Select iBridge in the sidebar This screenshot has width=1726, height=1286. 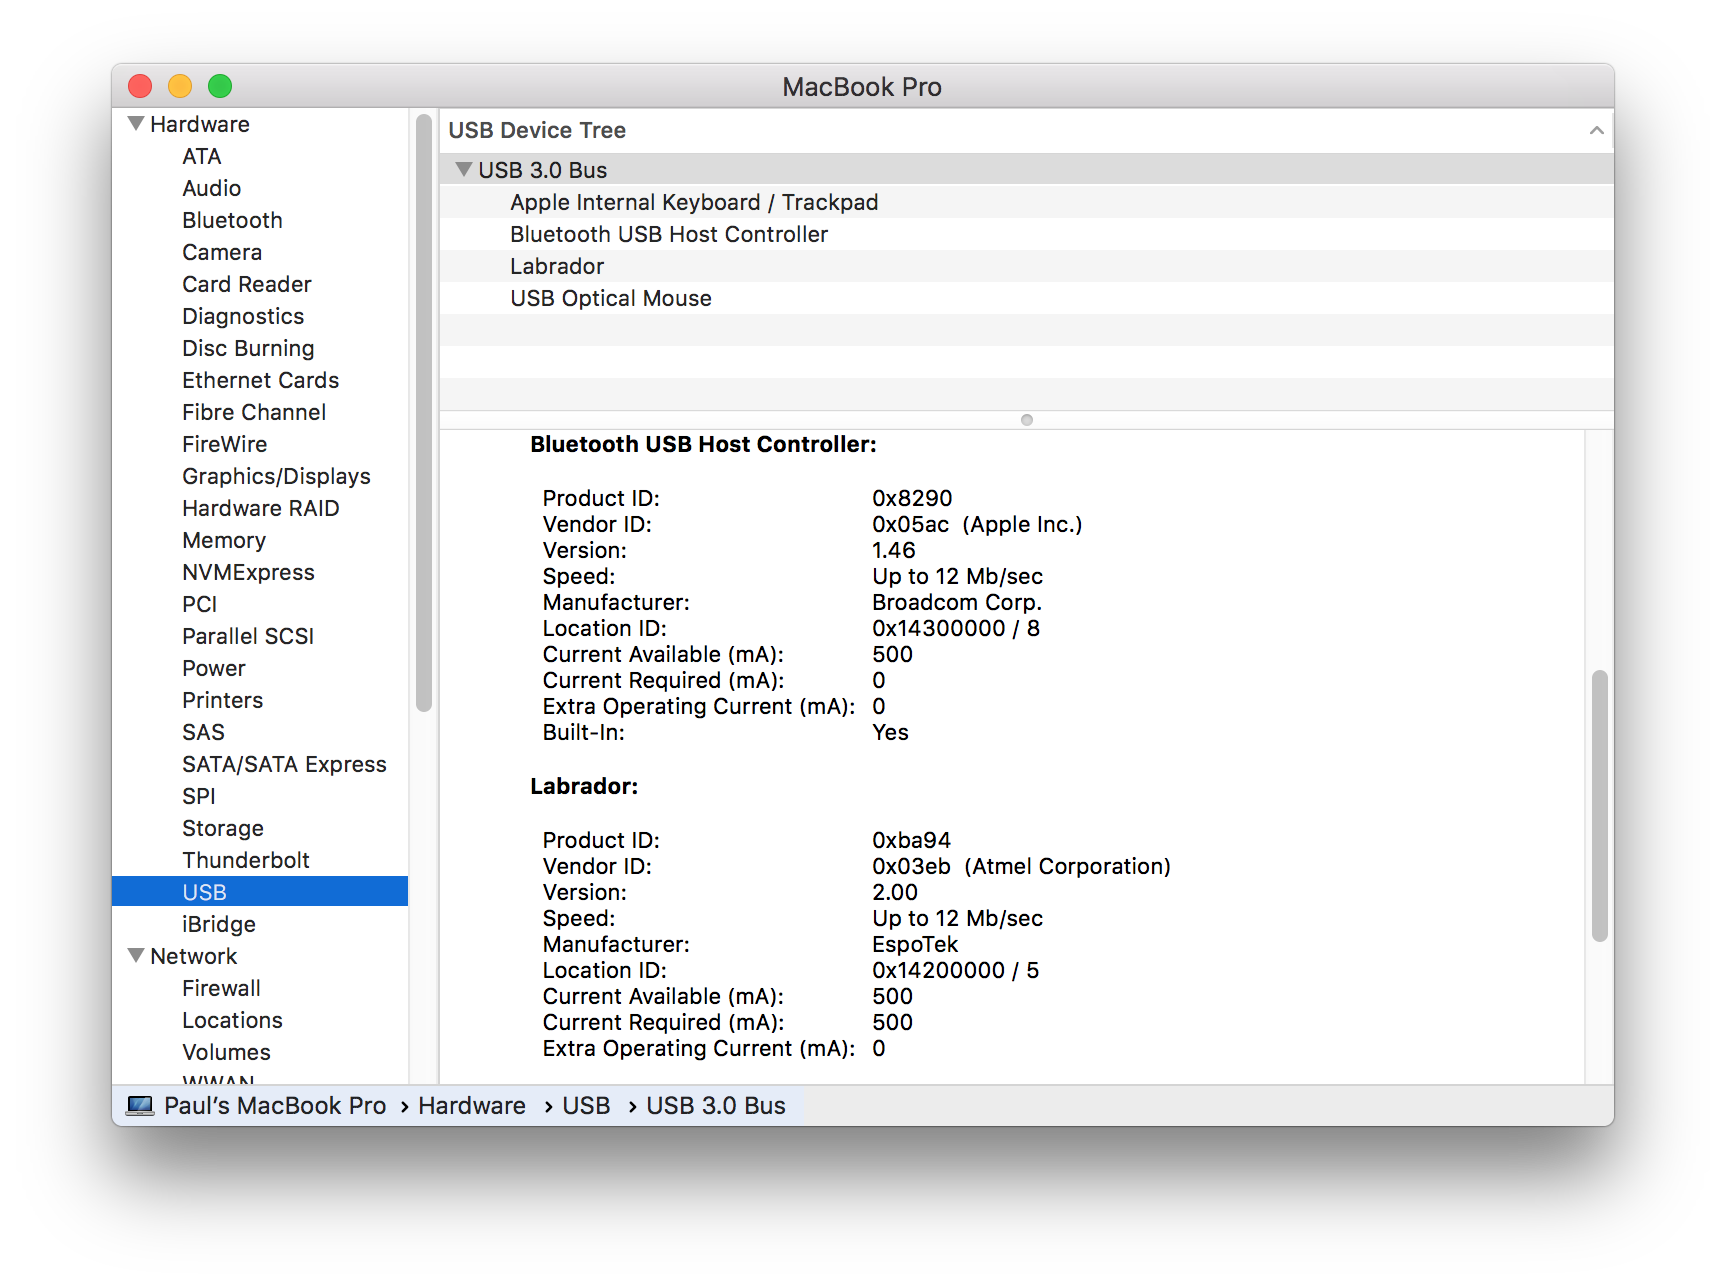coord(219,925)
